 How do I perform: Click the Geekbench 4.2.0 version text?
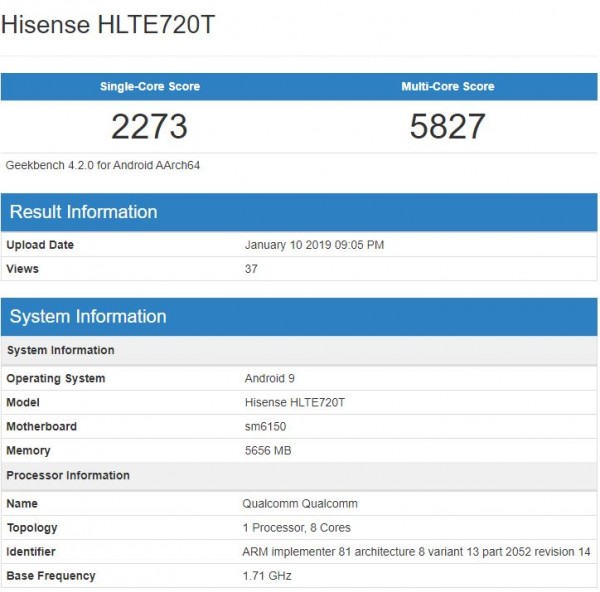pos(103,165)
